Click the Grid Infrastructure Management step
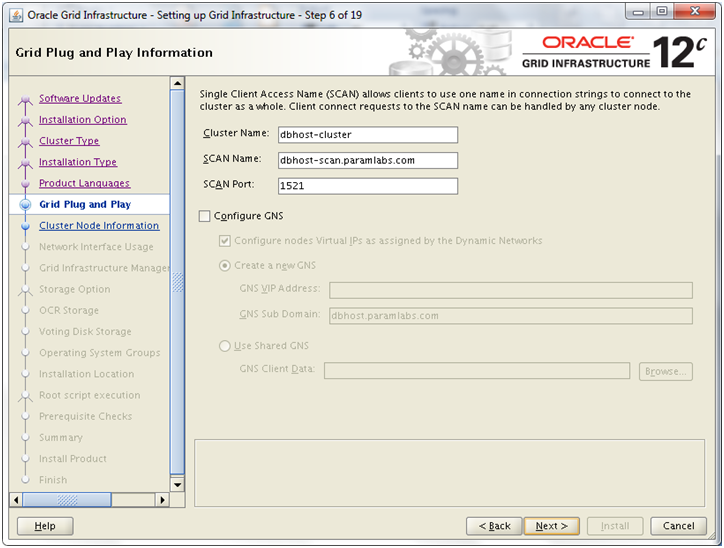Viewport: 724px width, 548px height. 104,268
